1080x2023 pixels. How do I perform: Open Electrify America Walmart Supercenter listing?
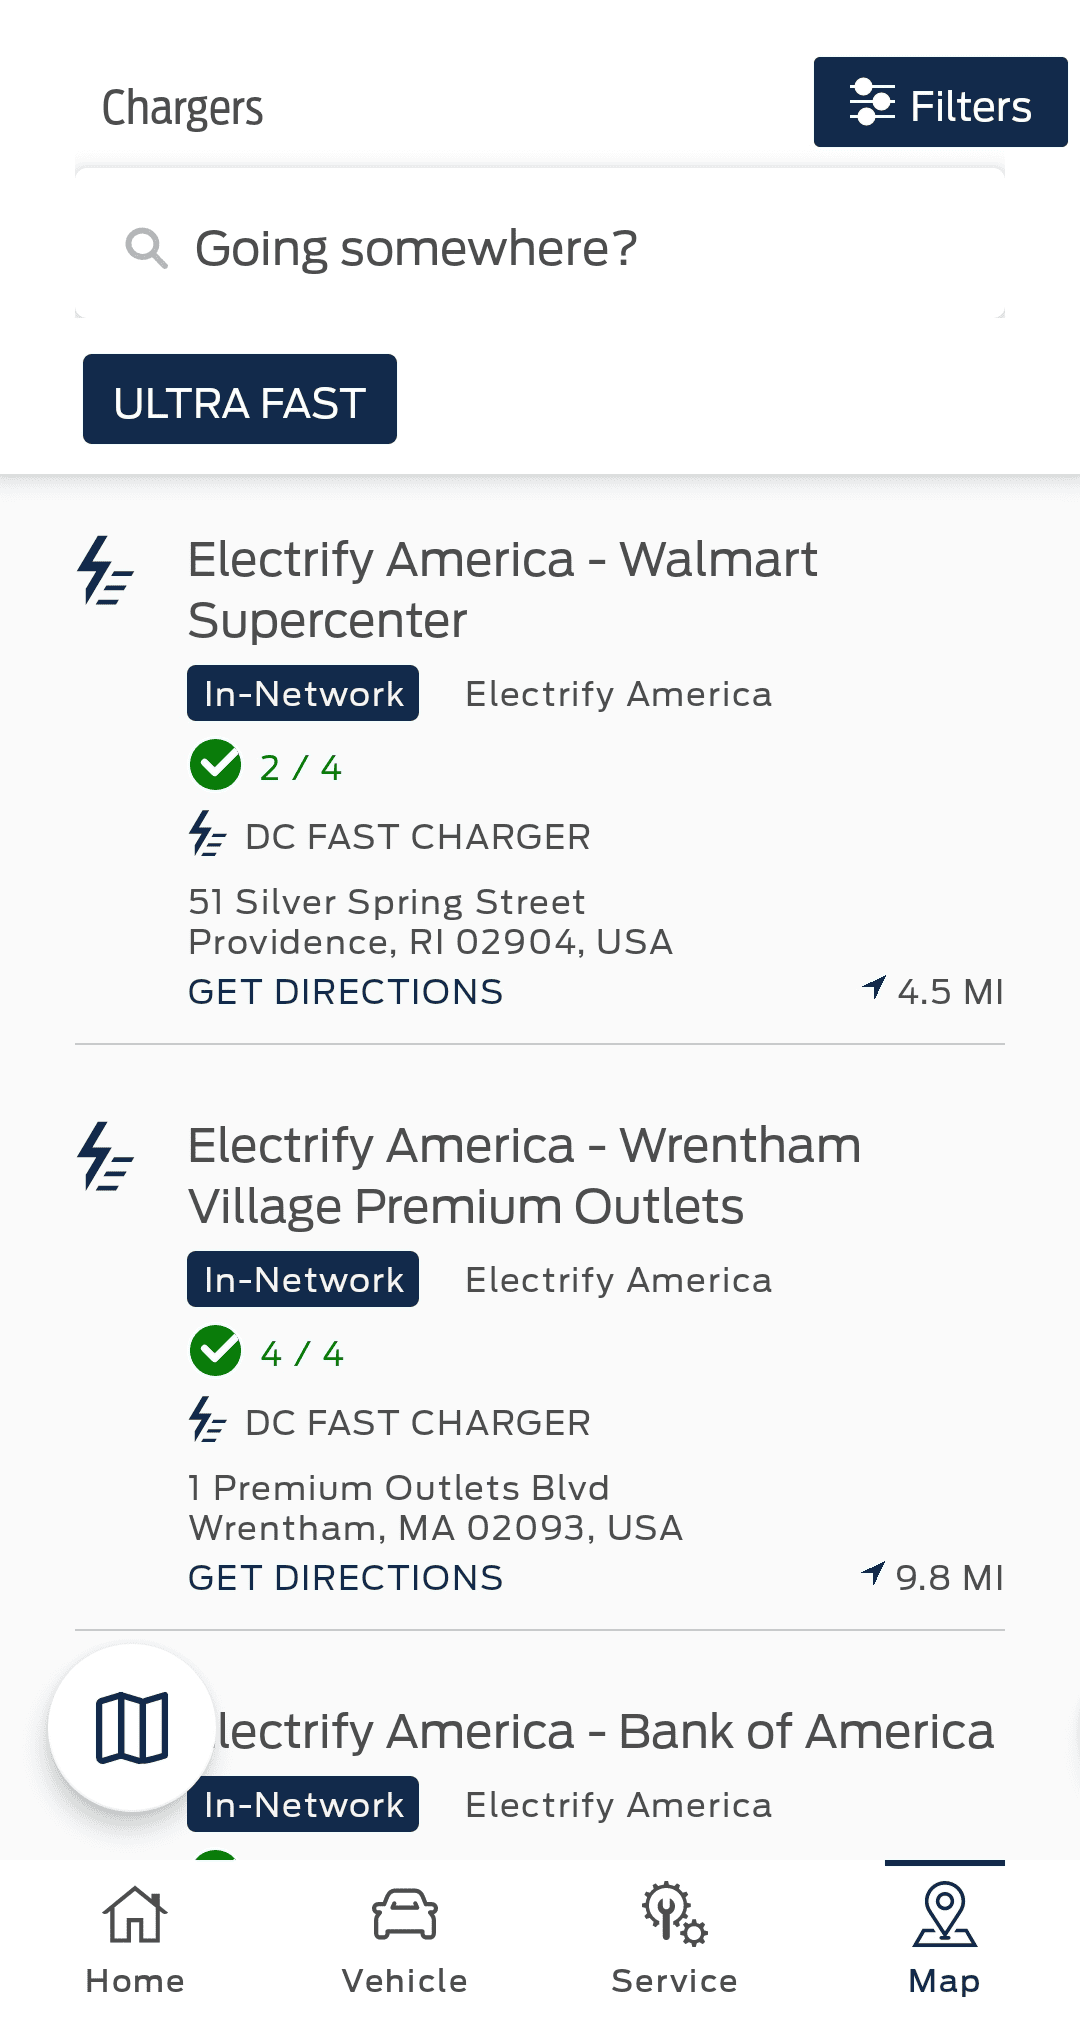pyautogui.click(x=502, y=589)
